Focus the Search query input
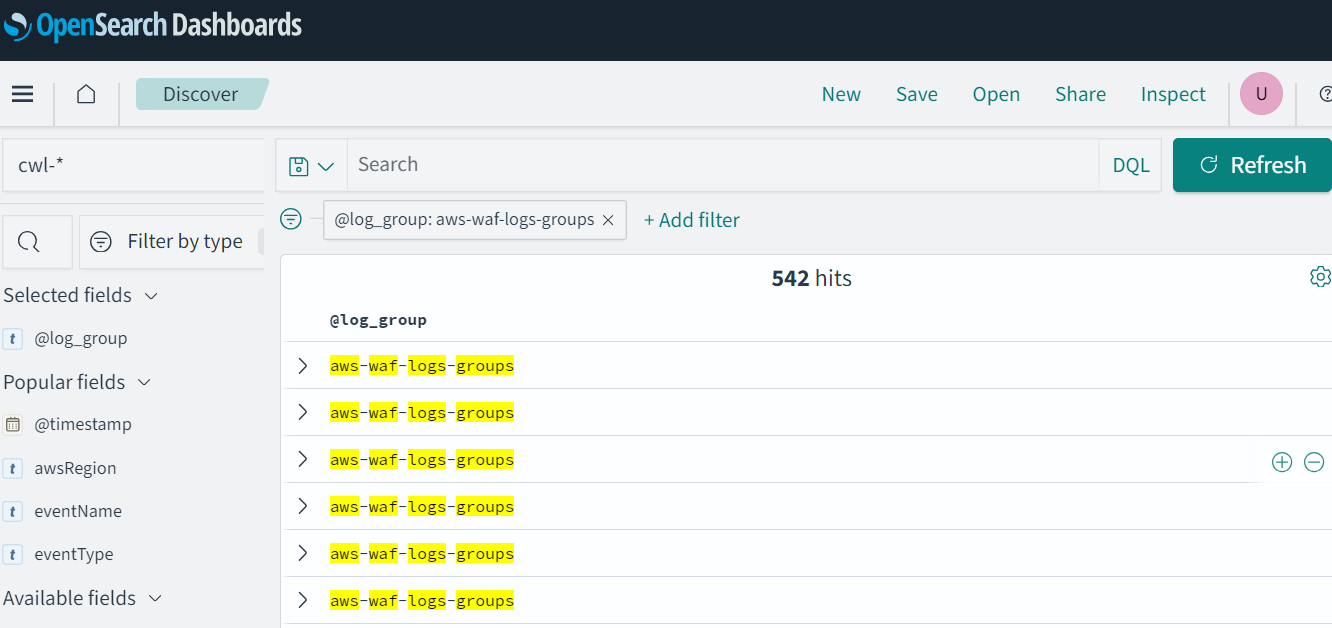This screenshot has width=1332, height=628. [x=723, y=165]
